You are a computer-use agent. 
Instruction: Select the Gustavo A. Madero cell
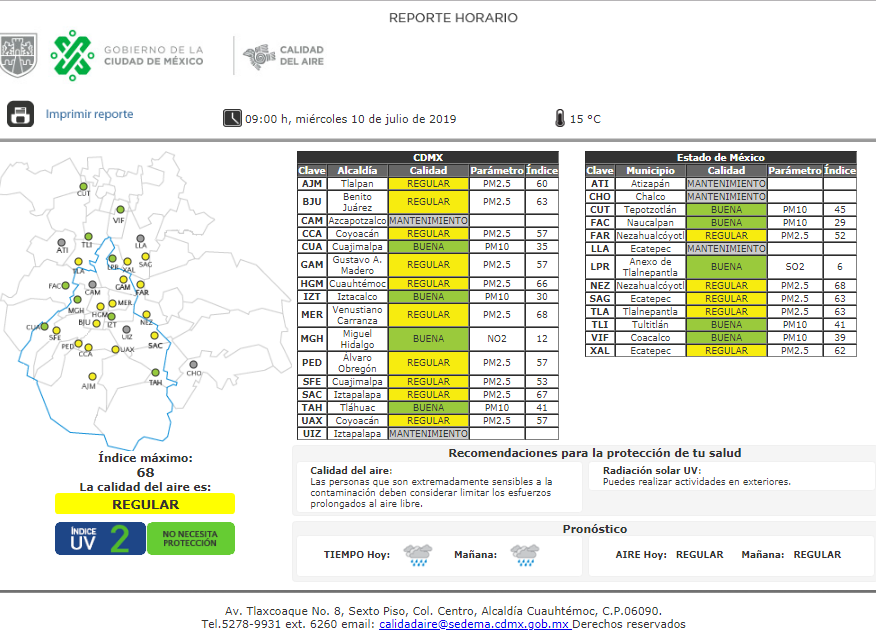(358, 265)
